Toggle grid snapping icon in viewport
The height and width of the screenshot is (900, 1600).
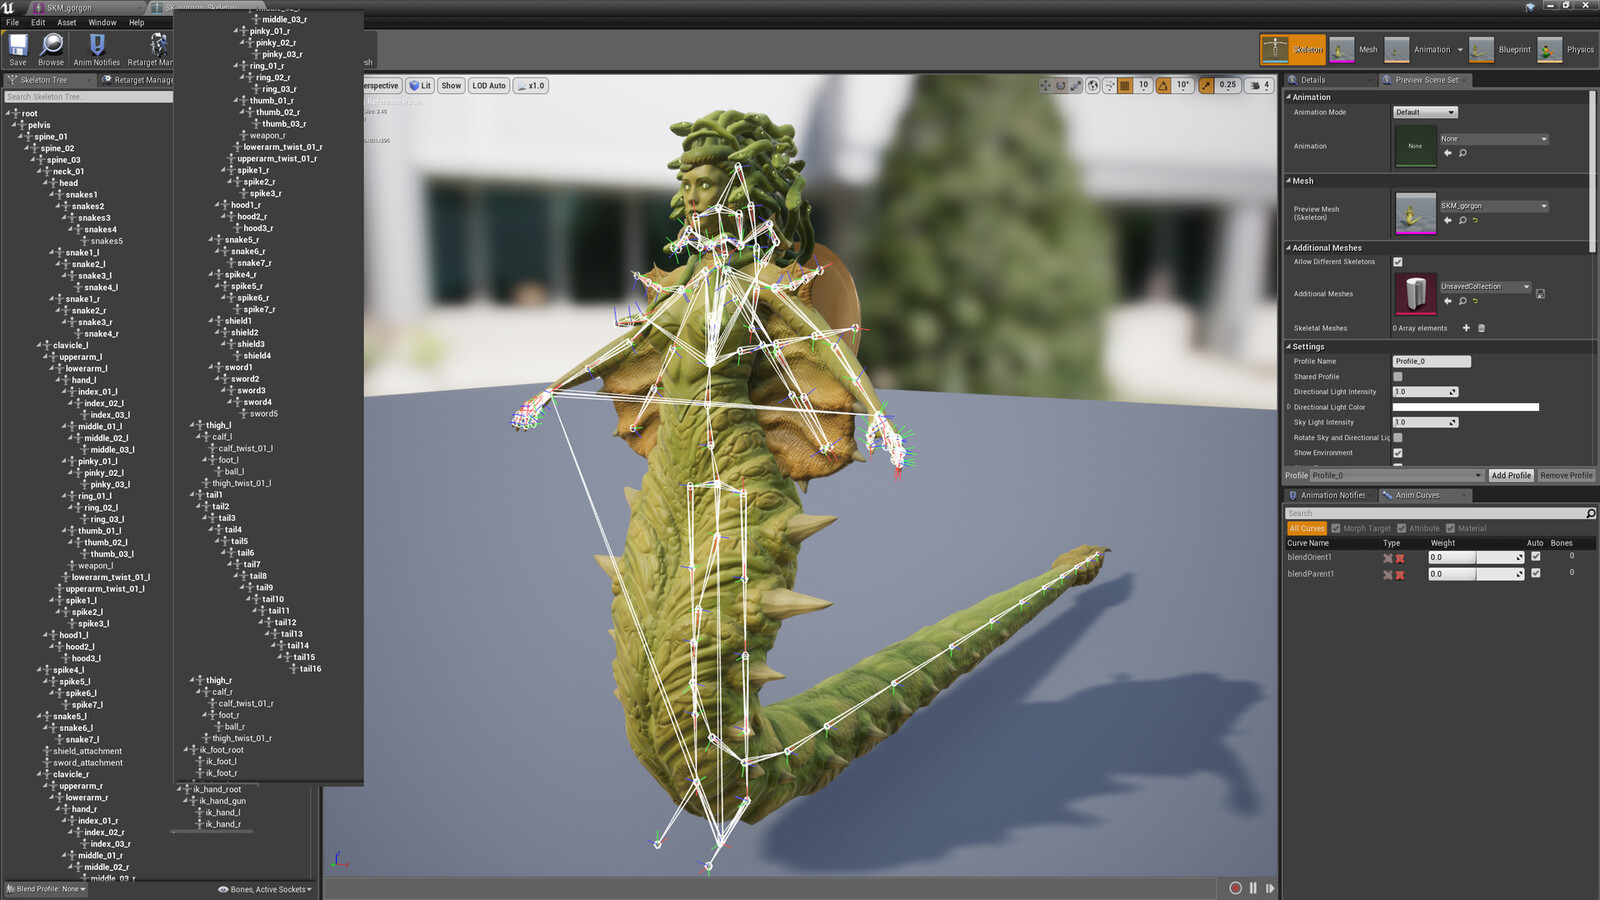pyautogui.click(x=1125, y=86)
